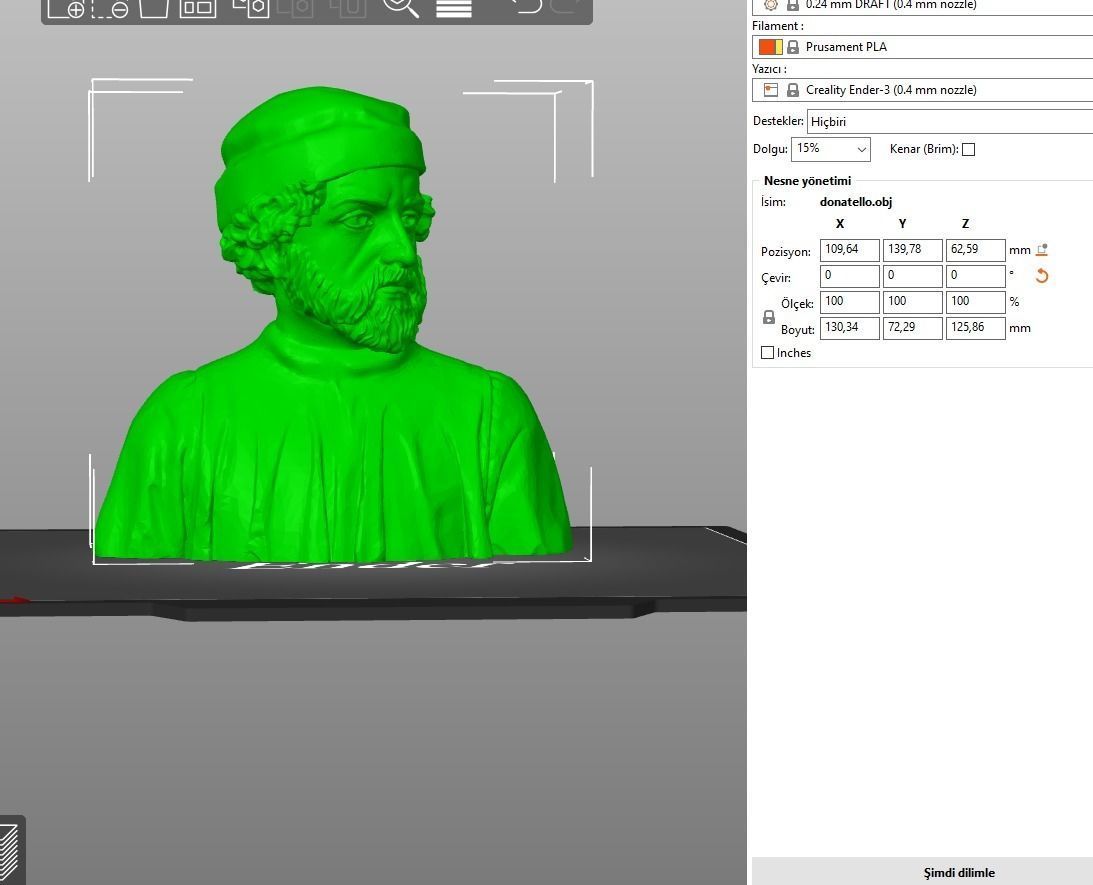Click the Çevir Z rotation field
This screenshot has height=885, width=1093.
pyautogui.click(x=975, y=276)
